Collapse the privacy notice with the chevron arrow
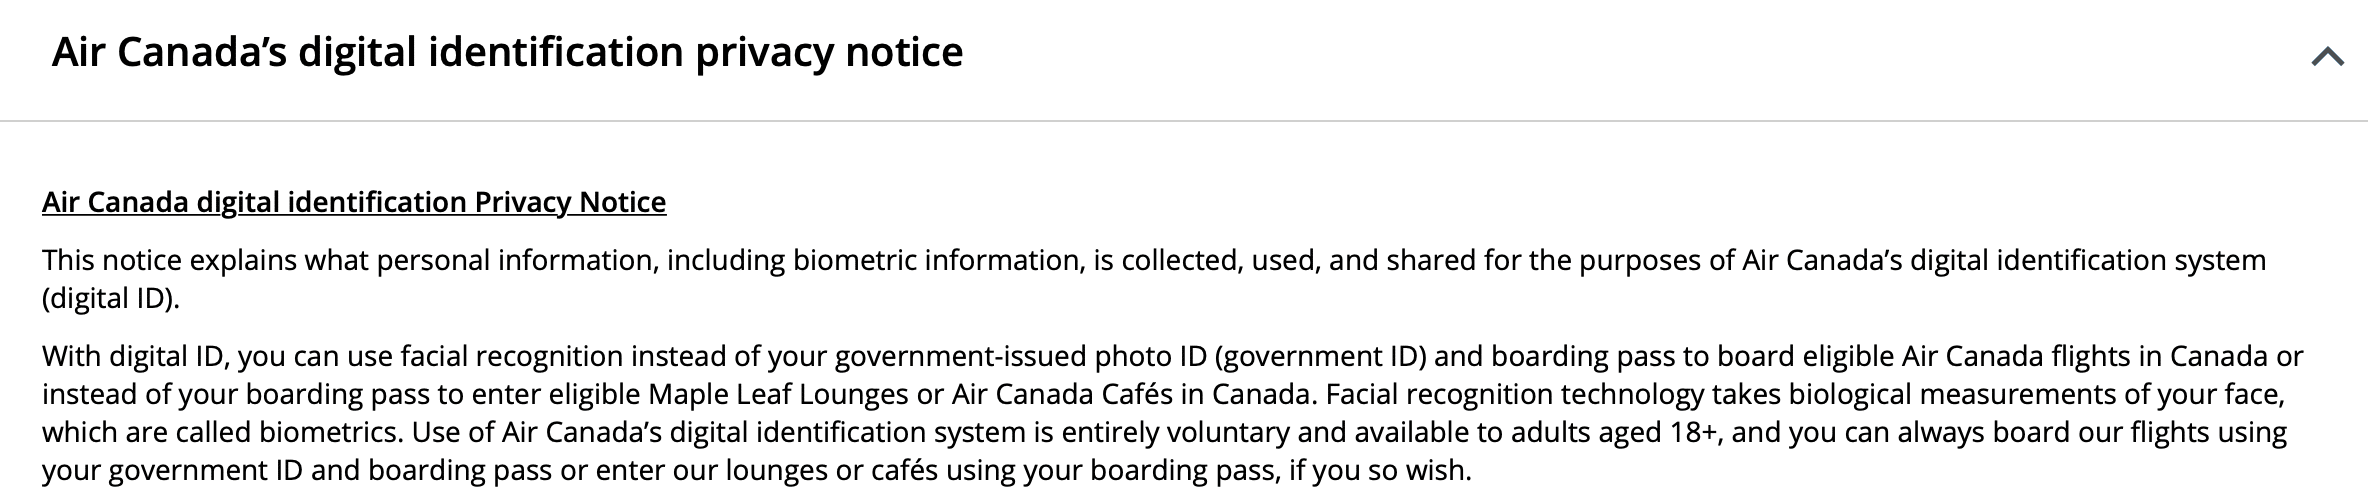2368x496 pixels. click(x=2327, y=57)
